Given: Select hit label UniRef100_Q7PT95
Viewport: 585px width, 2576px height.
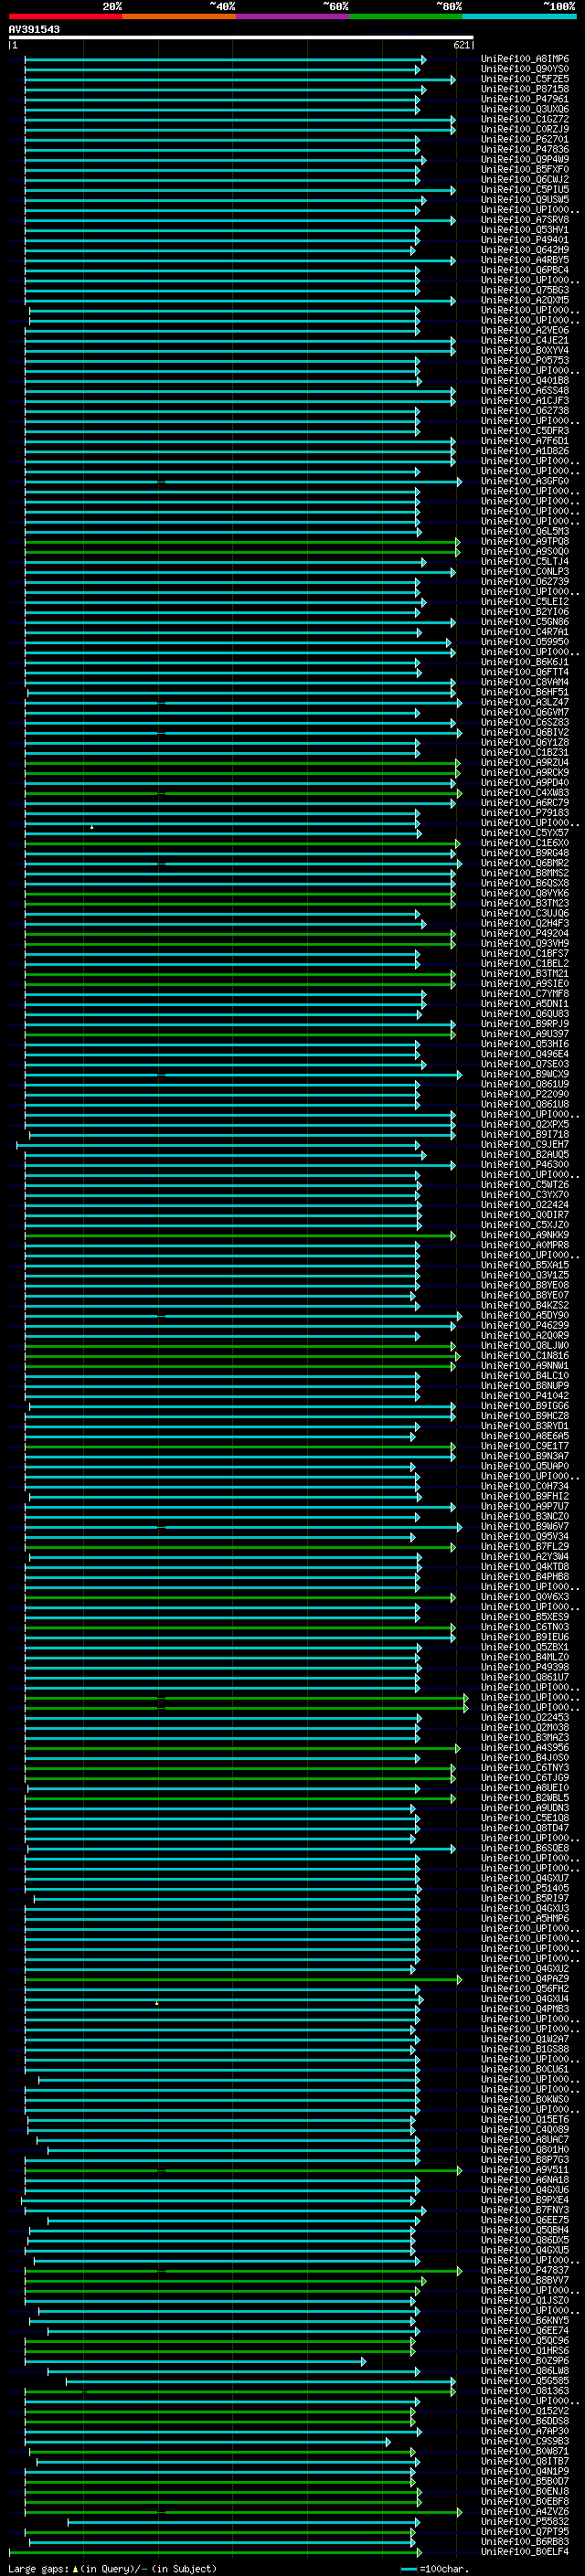Looking at the screenshot, I should [x=525, y=2531].
